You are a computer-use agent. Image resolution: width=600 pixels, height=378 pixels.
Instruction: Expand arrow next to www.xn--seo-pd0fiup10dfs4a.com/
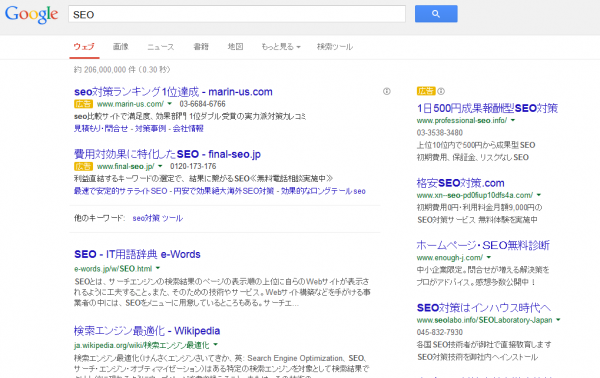(539, 195)
